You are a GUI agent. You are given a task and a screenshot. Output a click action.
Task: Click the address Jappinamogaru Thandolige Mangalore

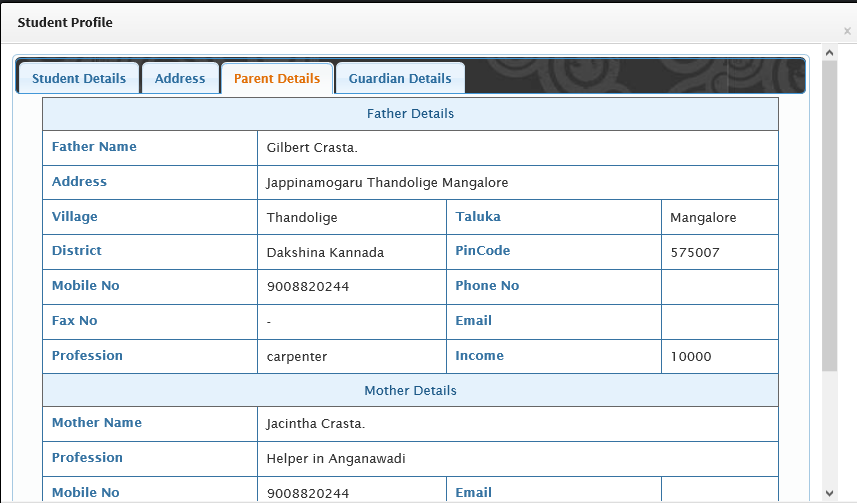point(387,183)
